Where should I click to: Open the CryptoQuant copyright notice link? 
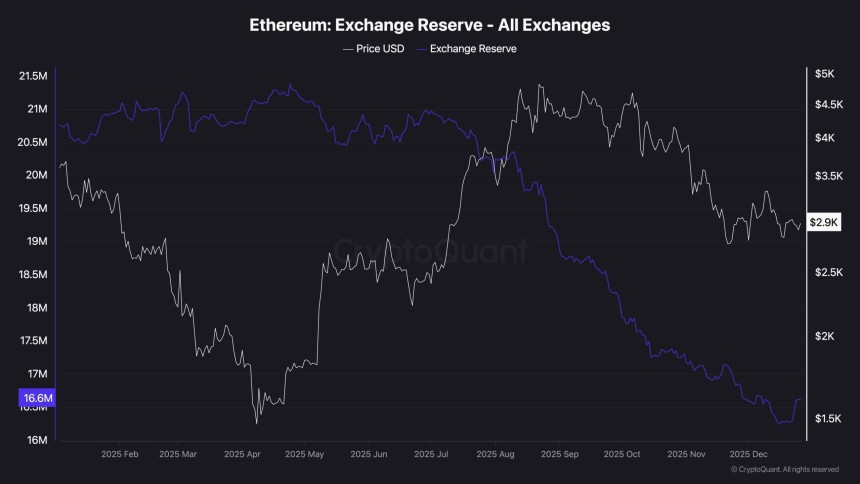coord(784,469)
